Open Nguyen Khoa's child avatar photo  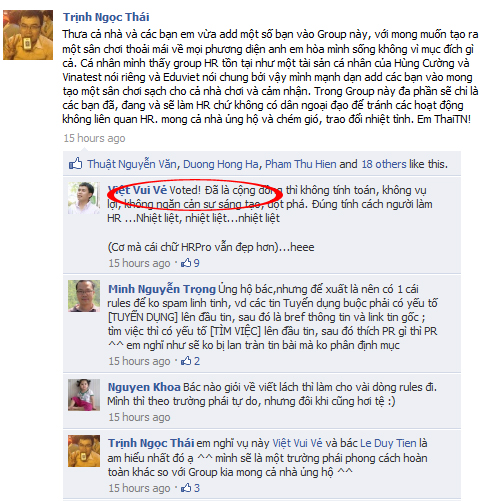84,395
